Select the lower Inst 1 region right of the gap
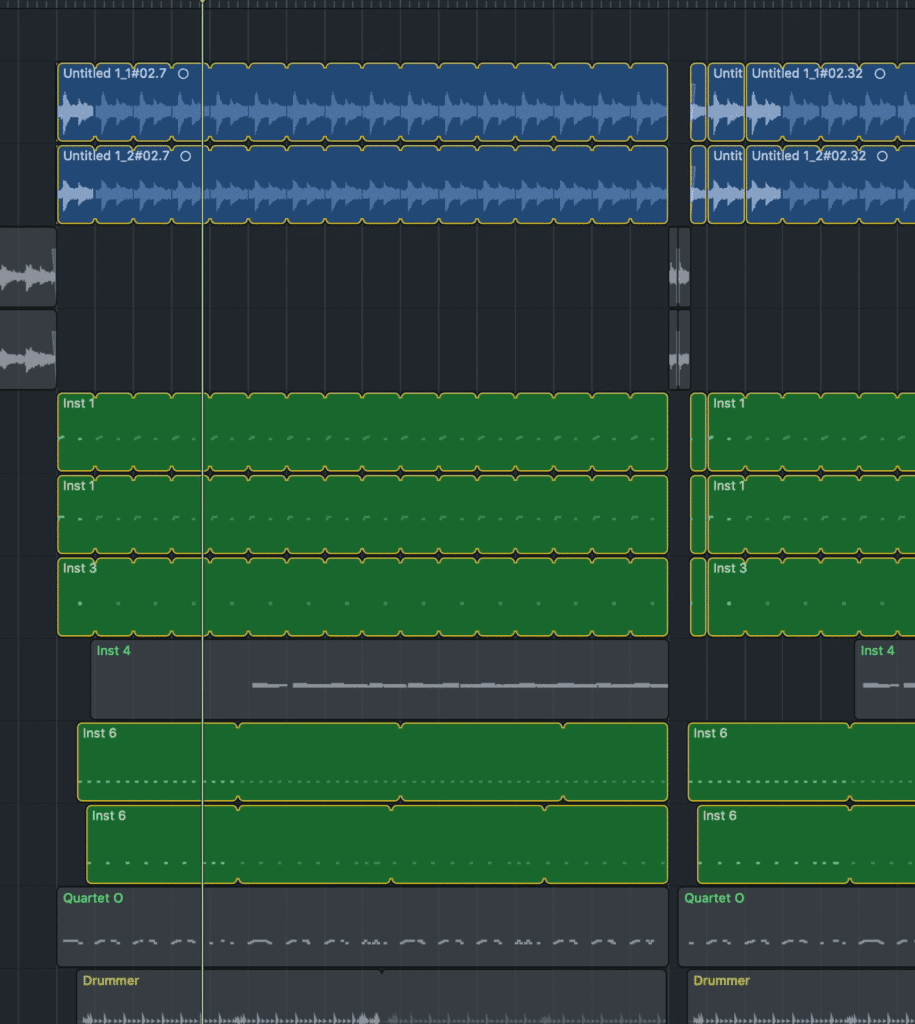 click(x=811, y=514)
